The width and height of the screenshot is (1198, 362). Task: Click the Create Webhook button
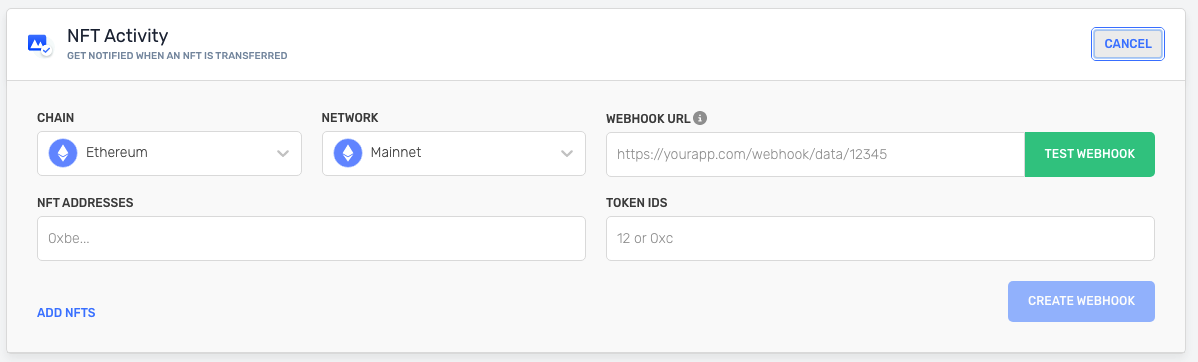(x=1081, y=301)
